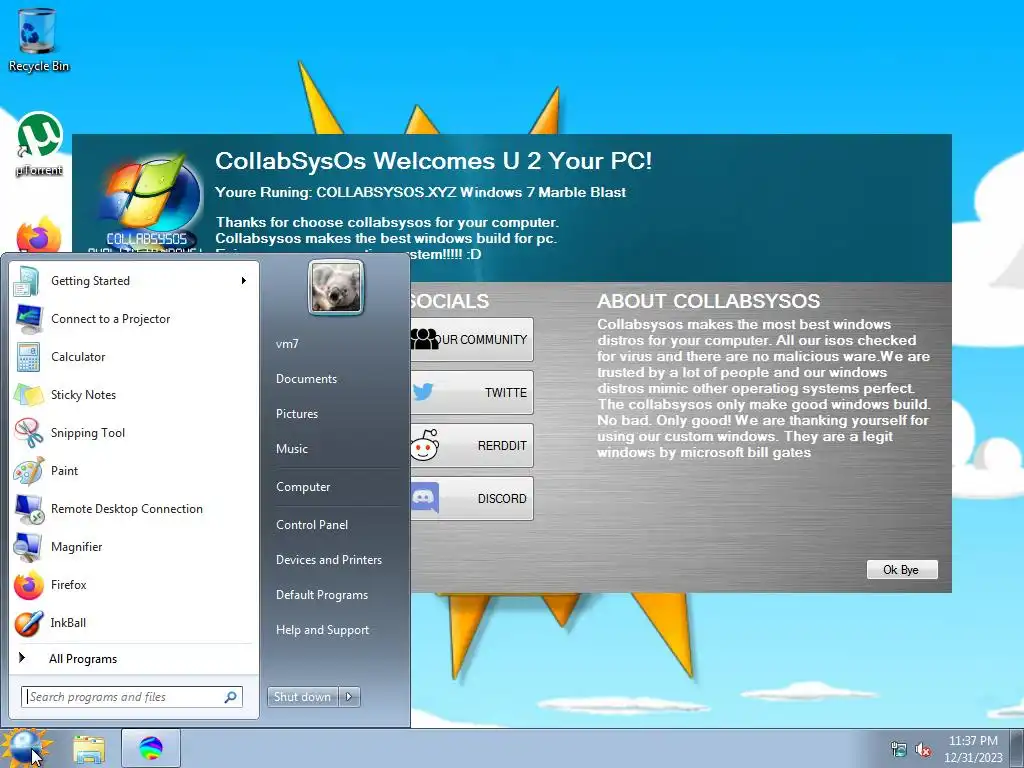Image resolution: width=1024 pixels, height=768 pixels.
Task: Click the ABOUT COLLABSYSOS heading
Action: pos(708,301)
